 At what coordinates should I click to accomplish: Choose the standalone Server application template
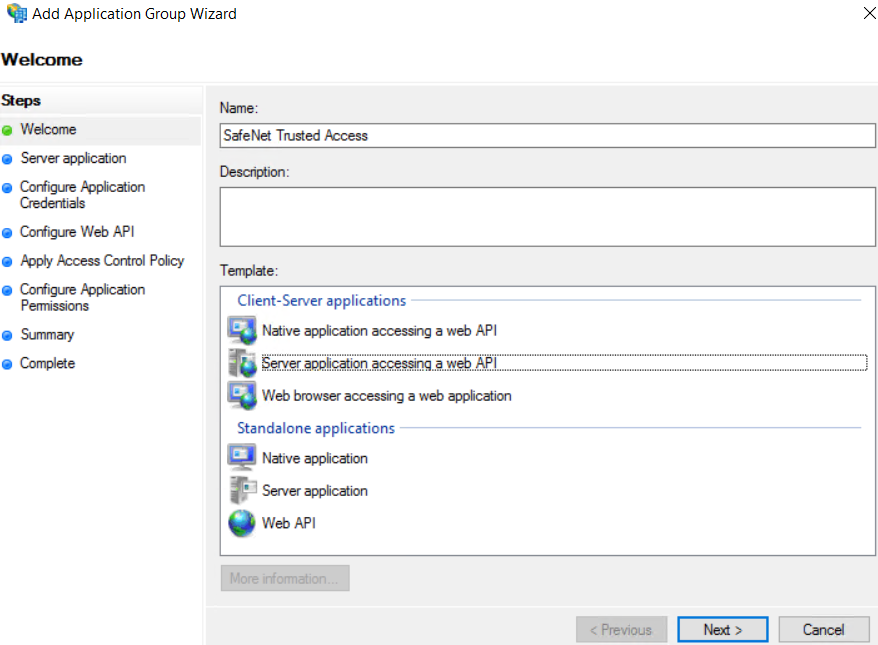(315, 491)
